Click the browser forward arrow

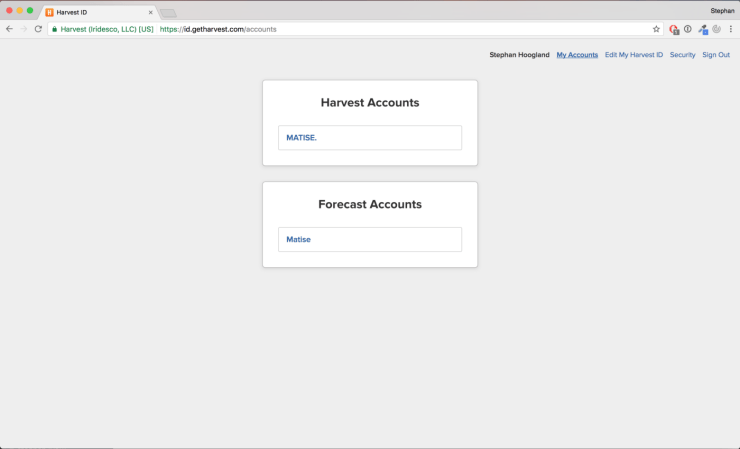24,29
